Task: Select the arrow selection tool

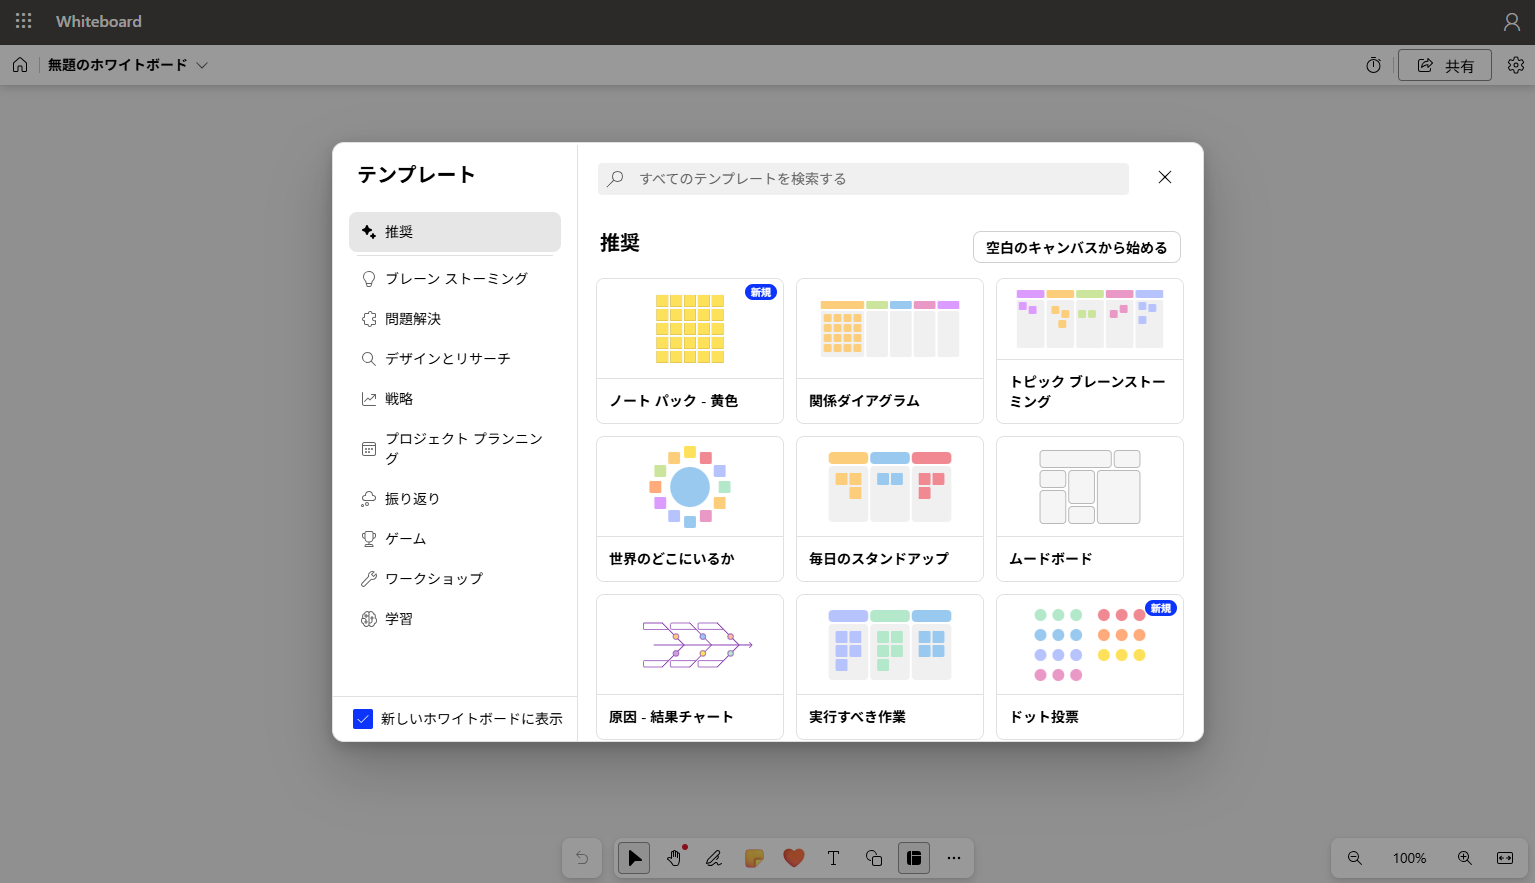Action: [x=633, y=857]
